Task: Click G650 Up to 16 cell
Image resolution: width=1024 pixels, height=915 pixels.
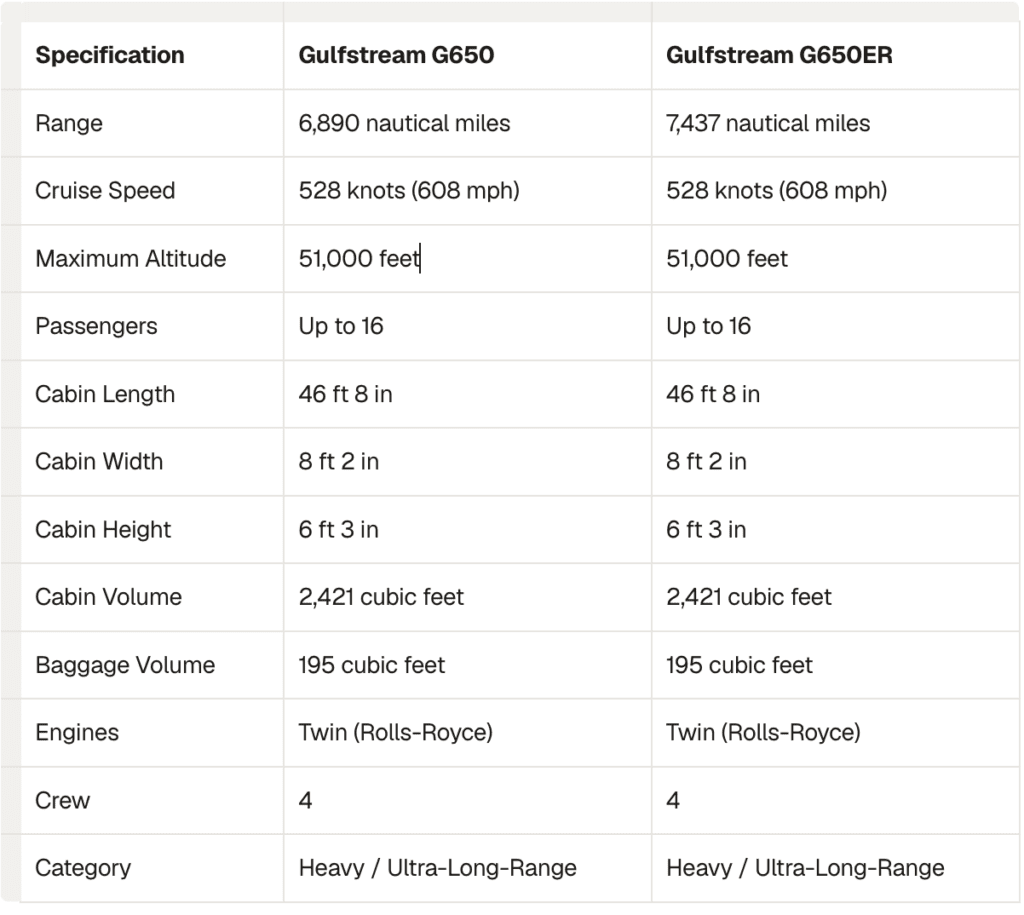Action: pos(468,327)
